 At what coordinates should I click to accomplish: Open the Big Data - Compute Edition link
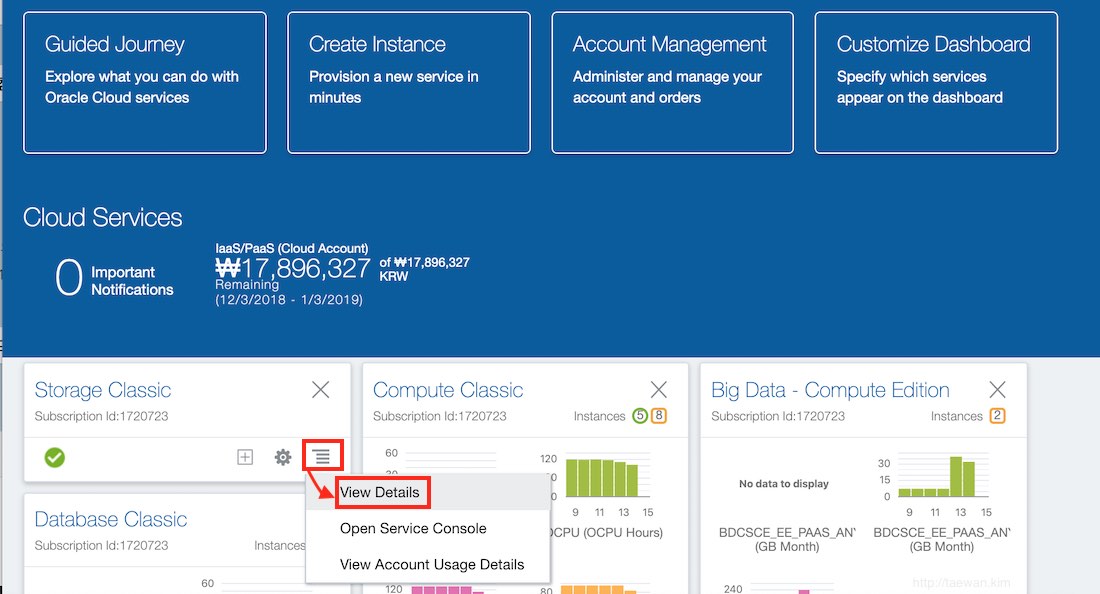830,390
